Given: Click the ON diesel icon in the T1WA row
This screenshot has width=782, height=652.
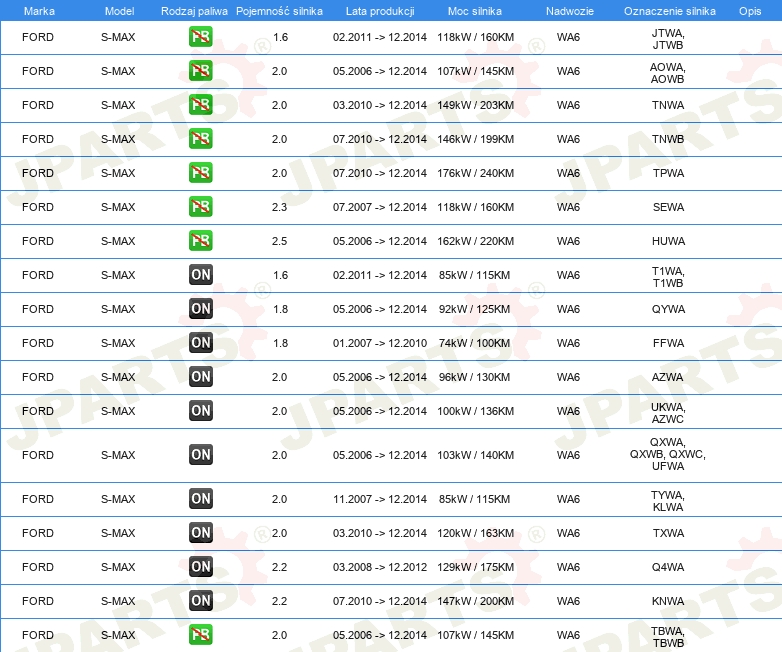Looking at the screenshot, I should click(x=200, y=274).
